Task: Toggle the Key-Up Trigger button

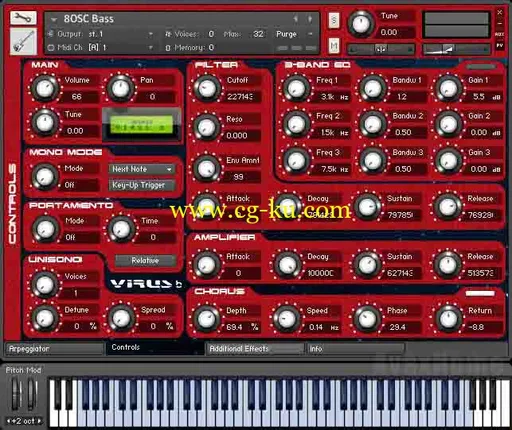Action: pos(142,185)
